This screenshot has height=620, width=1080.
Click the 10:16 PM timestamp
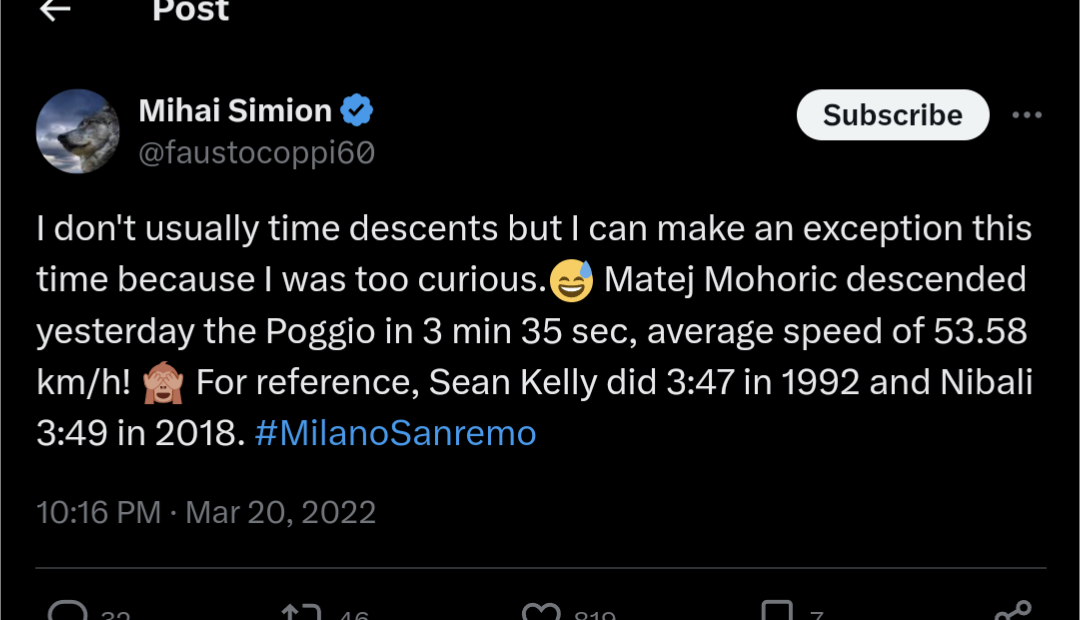98,513
